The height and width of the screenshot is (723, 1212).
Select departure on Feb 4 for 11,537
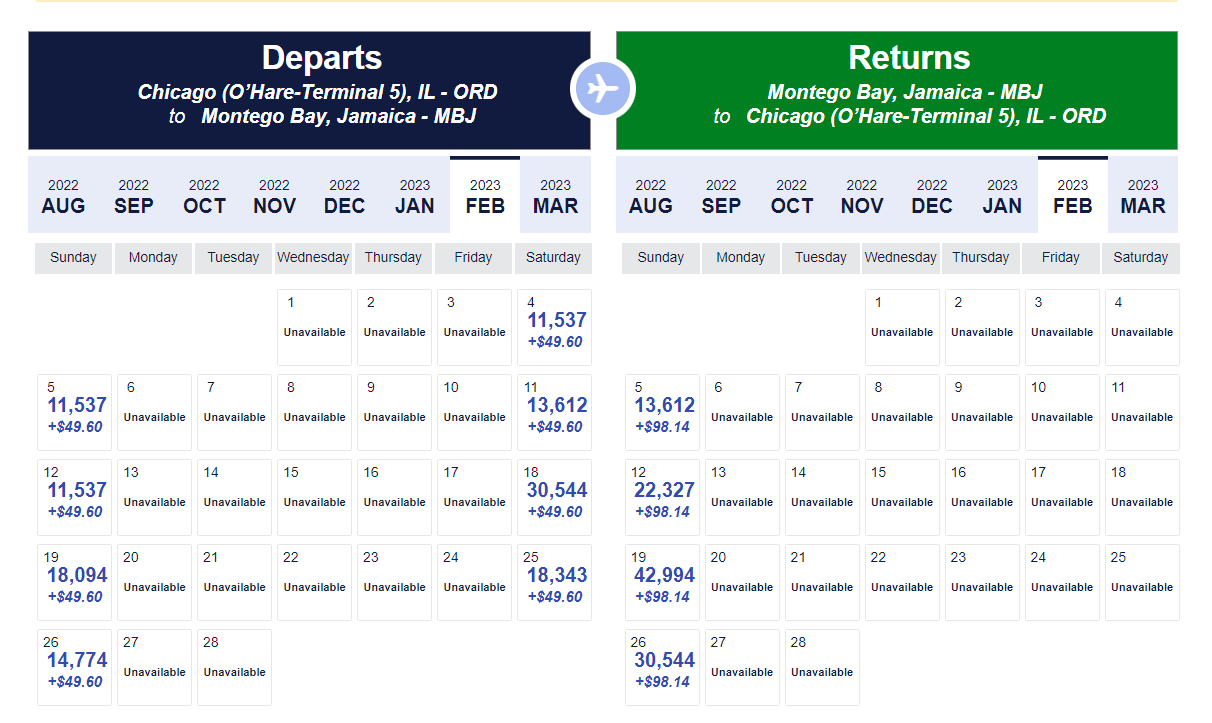coord(555,328)
